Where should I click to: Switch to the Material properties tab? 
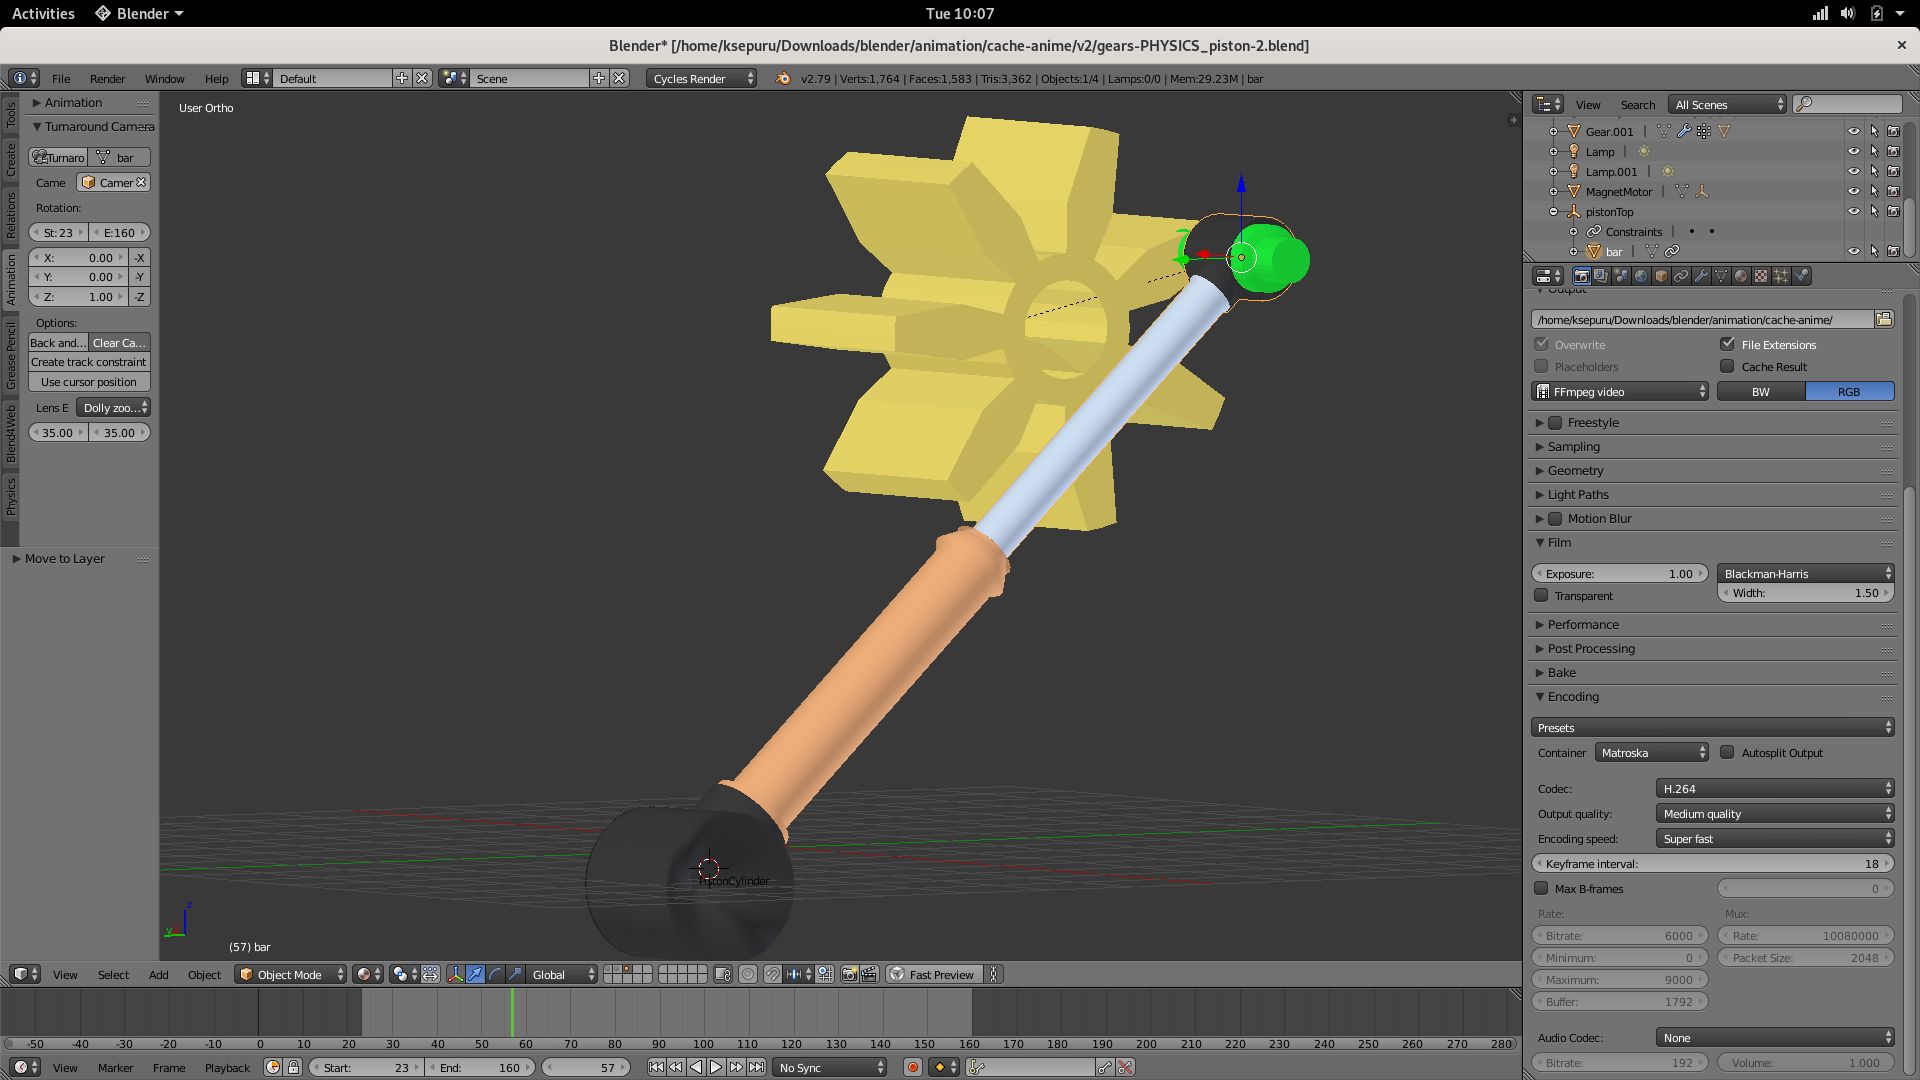pyautogui.click(x=1741, y=276)
